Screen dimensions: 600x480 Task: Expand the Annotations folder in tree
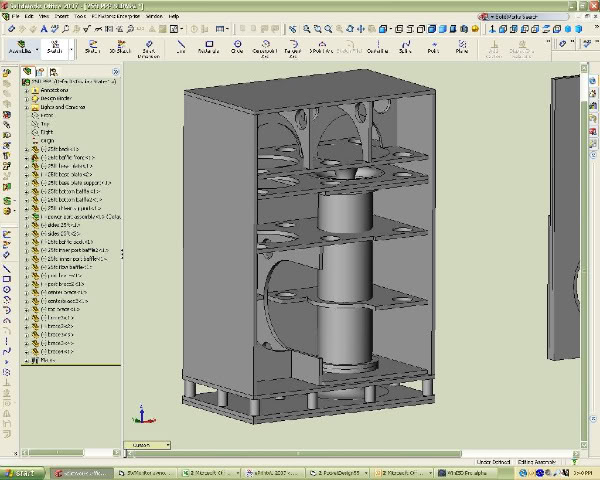27,90
